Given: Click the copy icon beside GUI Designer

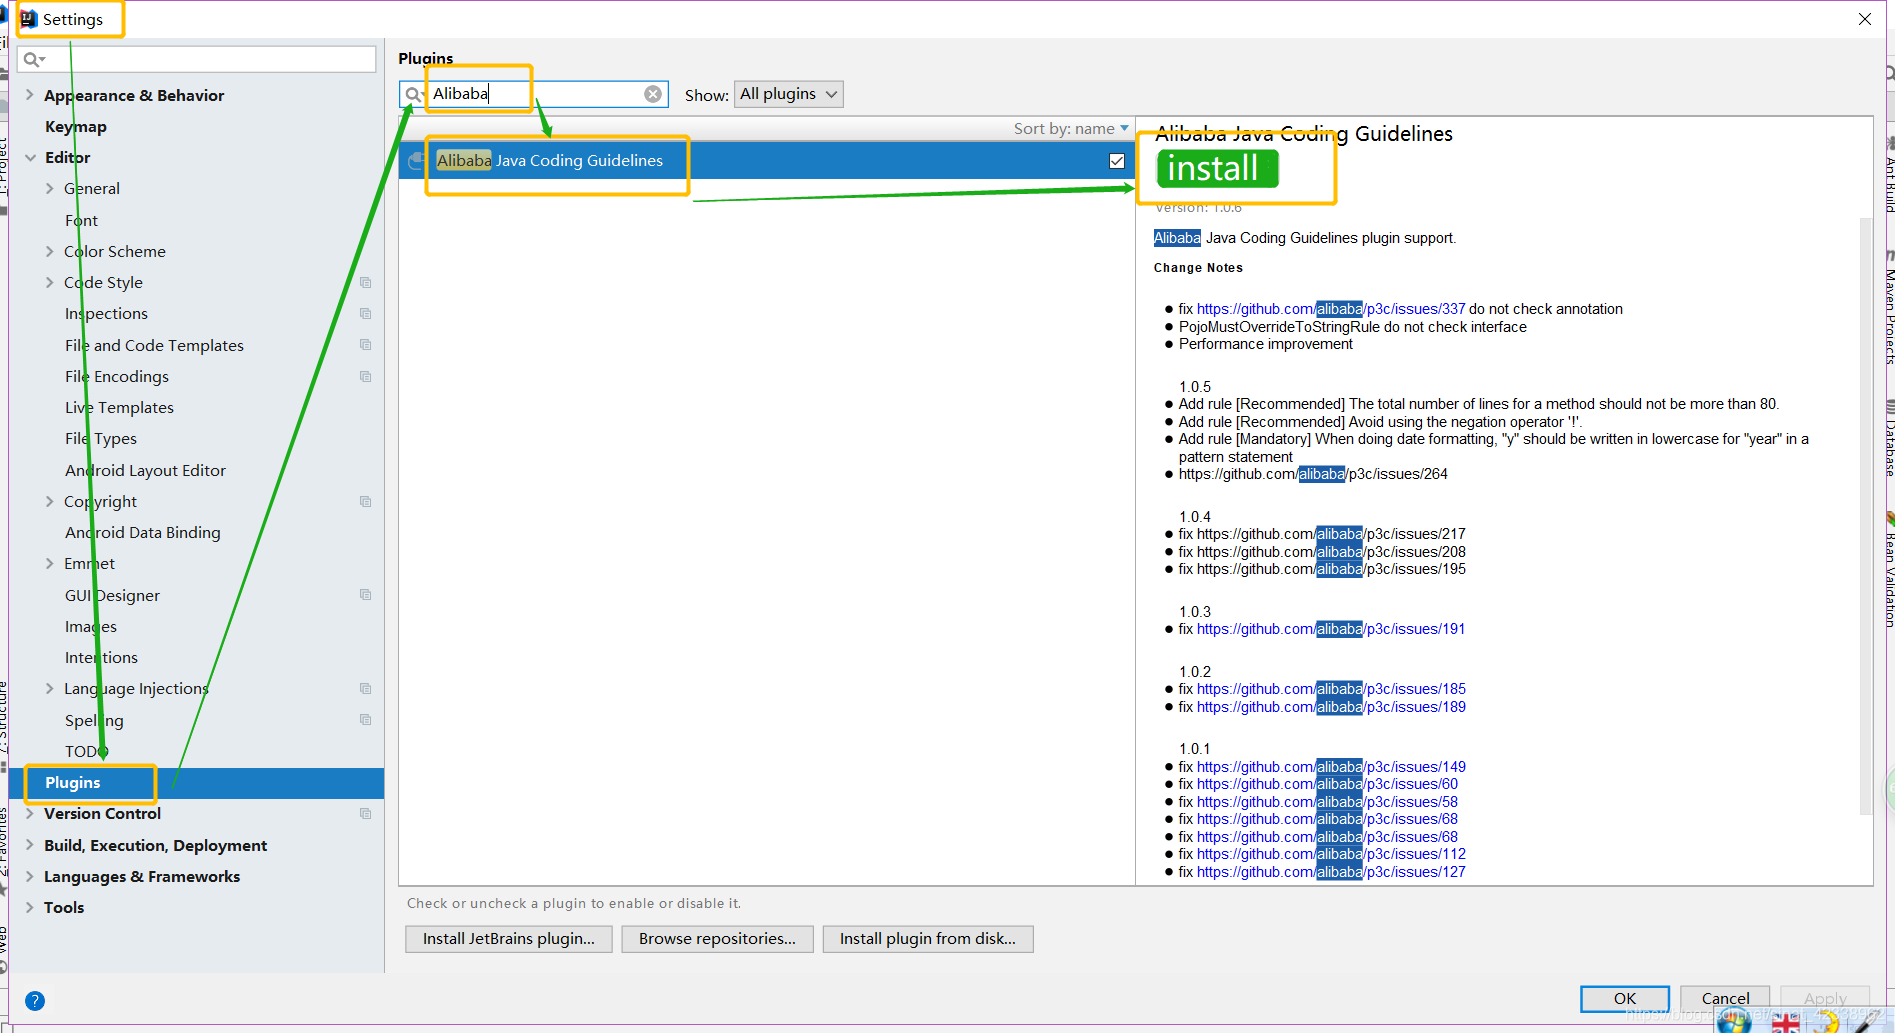Looking at the screenshot, I should tap(366, 595).
